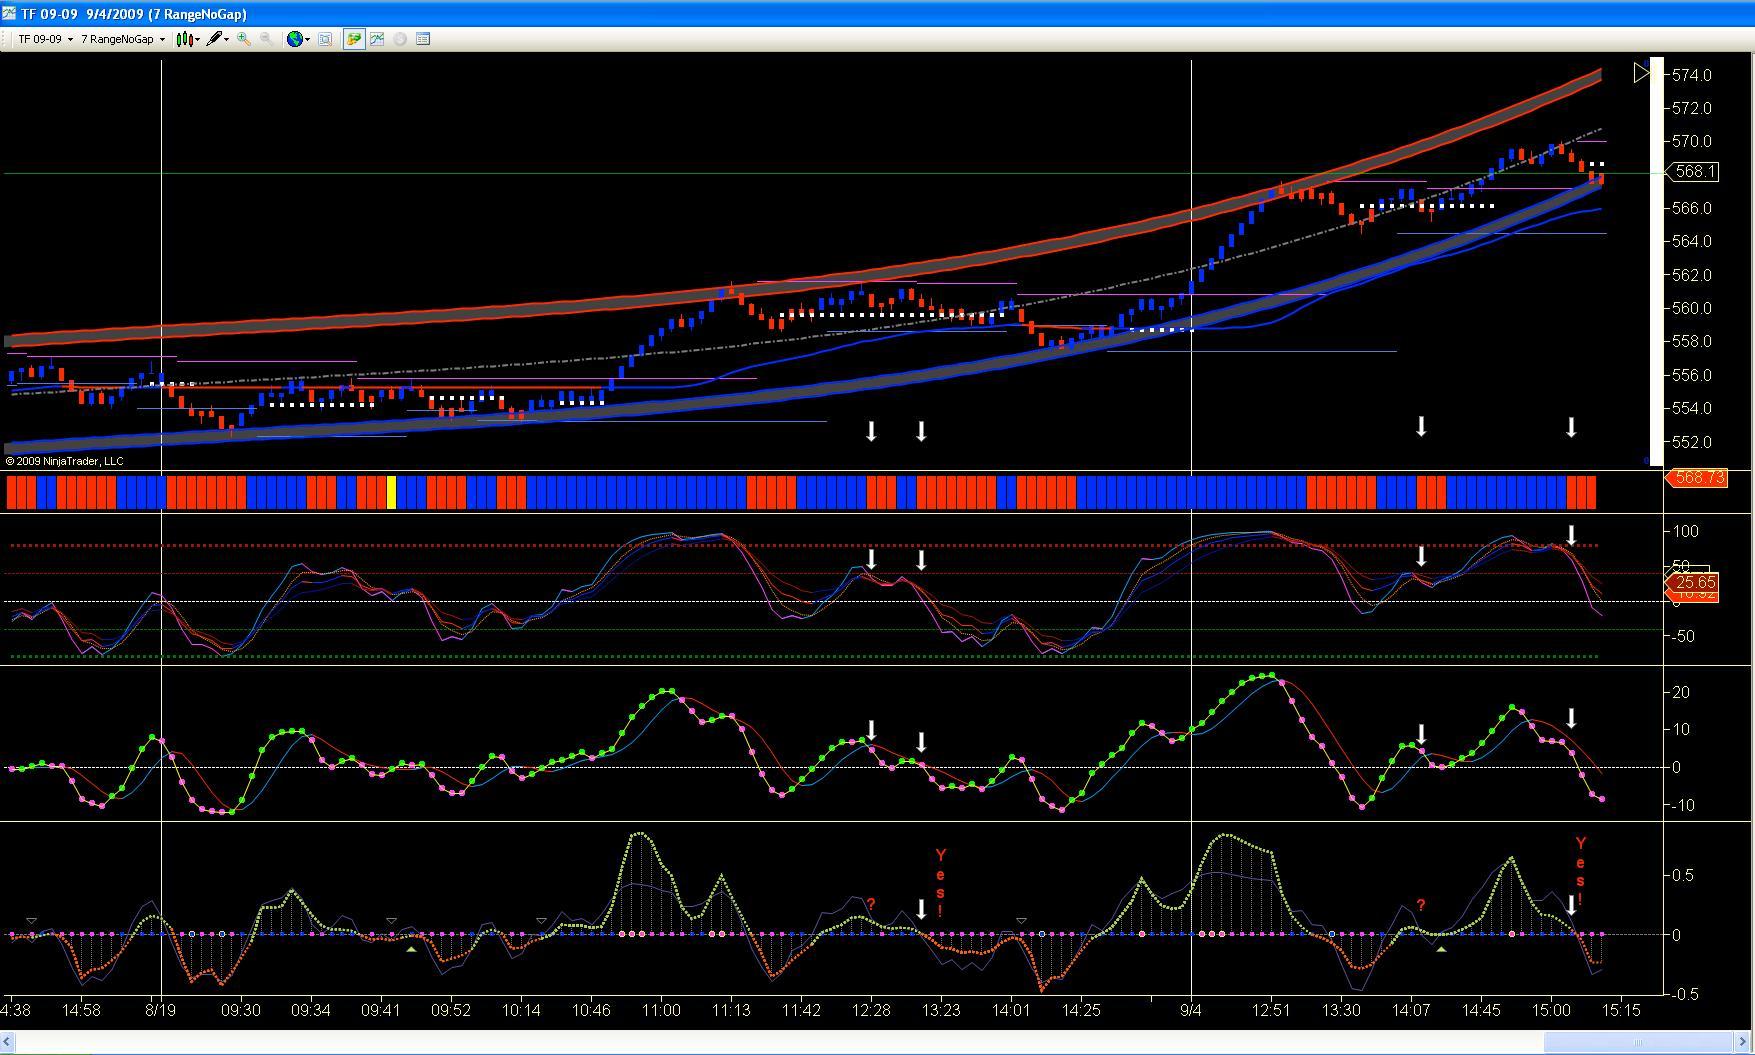
Task: Open the chart style dropdown arrow
Action: coord(198,39)
